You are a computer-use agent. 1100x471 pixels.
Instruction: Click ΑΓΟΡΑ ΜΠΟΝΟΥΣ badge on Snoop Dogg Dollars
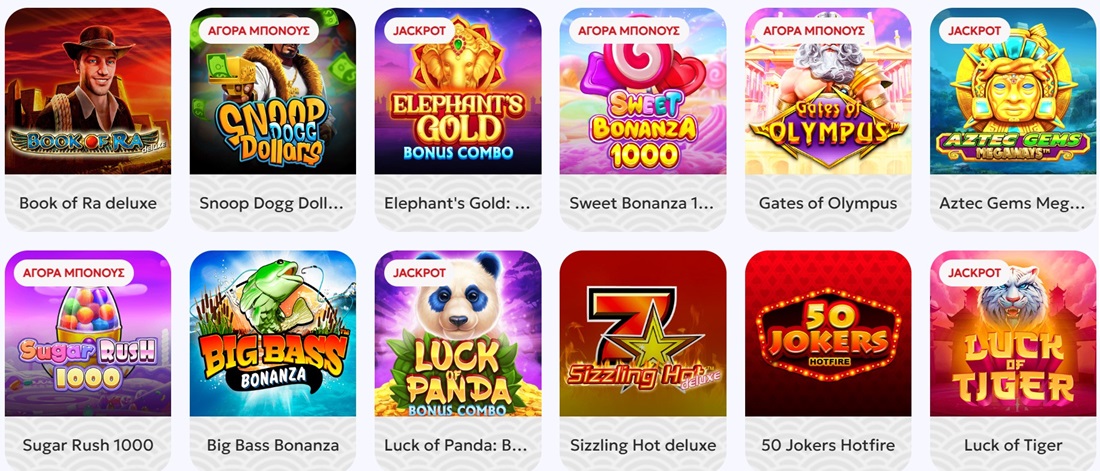click(259, 31)
